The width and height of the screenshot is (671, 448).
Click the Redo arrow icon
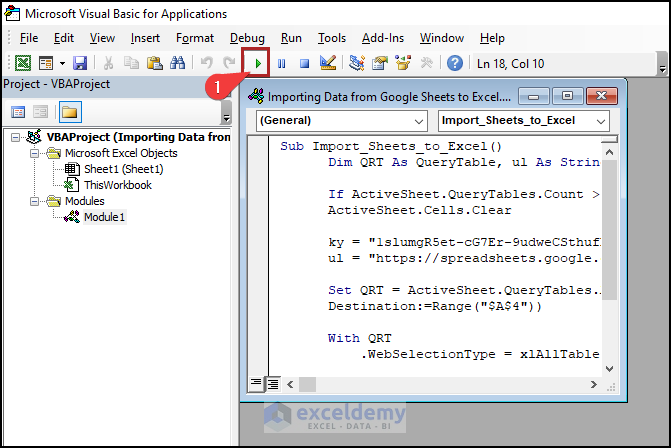(229, 63)
